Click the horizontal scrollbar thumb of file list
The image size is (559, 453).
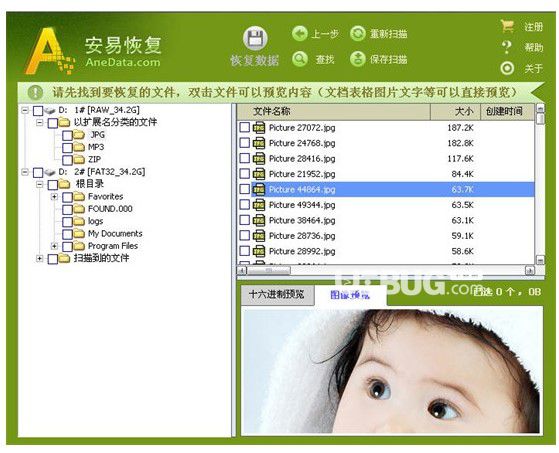pyautogui.click(x=269, y=271)
